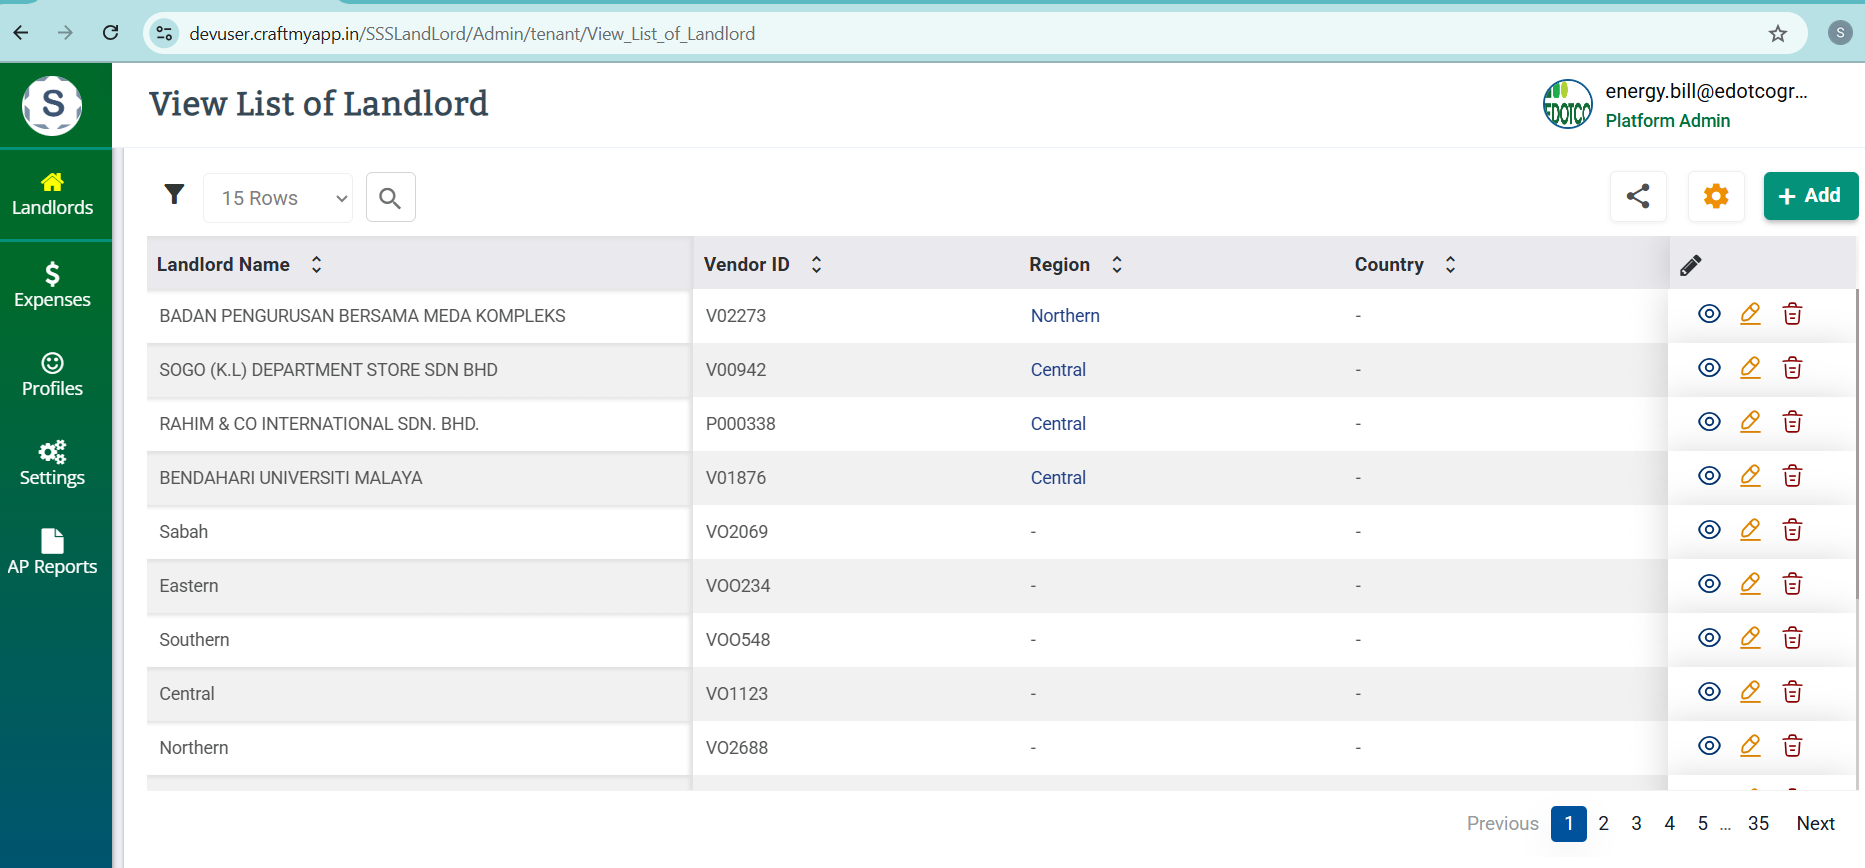View details of BADAN PENGURUSAN BERSAMA row
The width and height of the screenshot is (1865, 868).
(x=1710, y=314)
